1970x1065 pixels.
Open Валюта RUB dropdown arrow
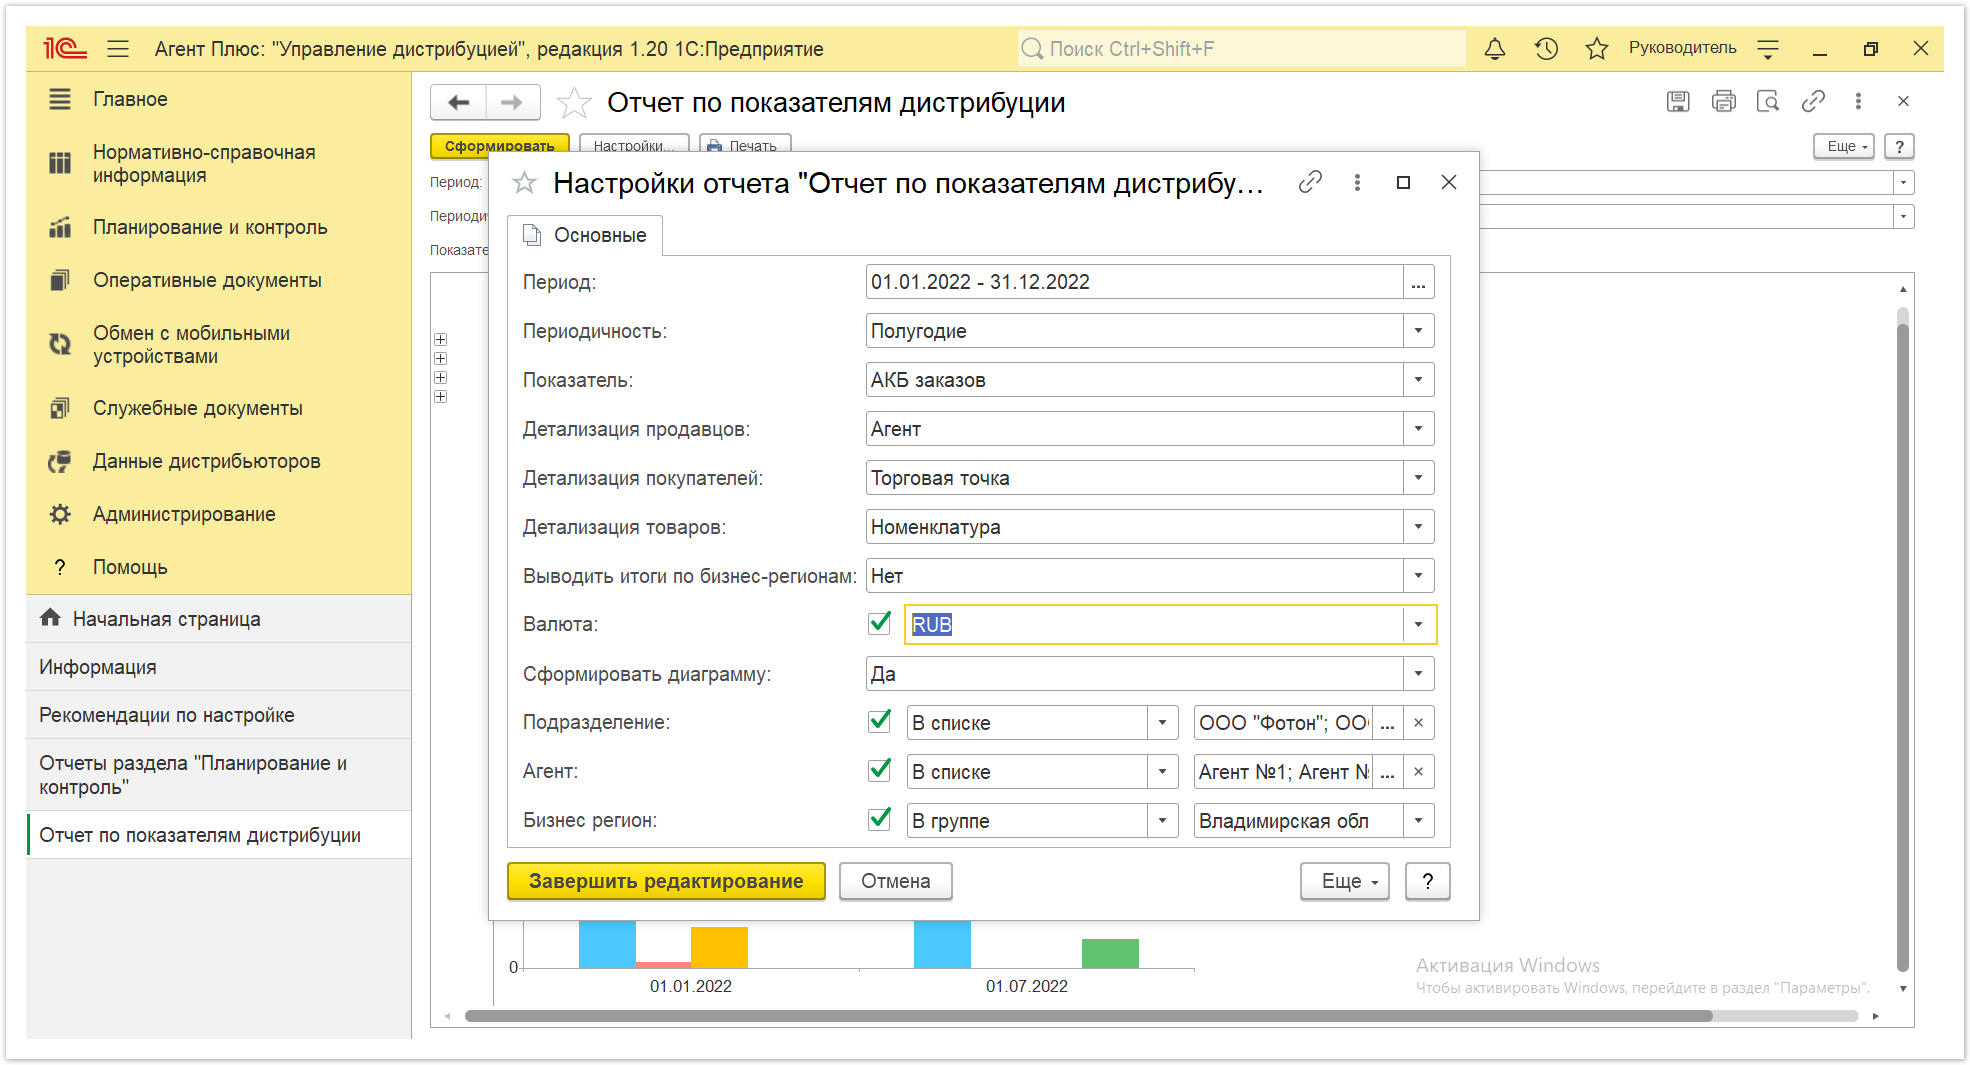[x=1418, y=625]
